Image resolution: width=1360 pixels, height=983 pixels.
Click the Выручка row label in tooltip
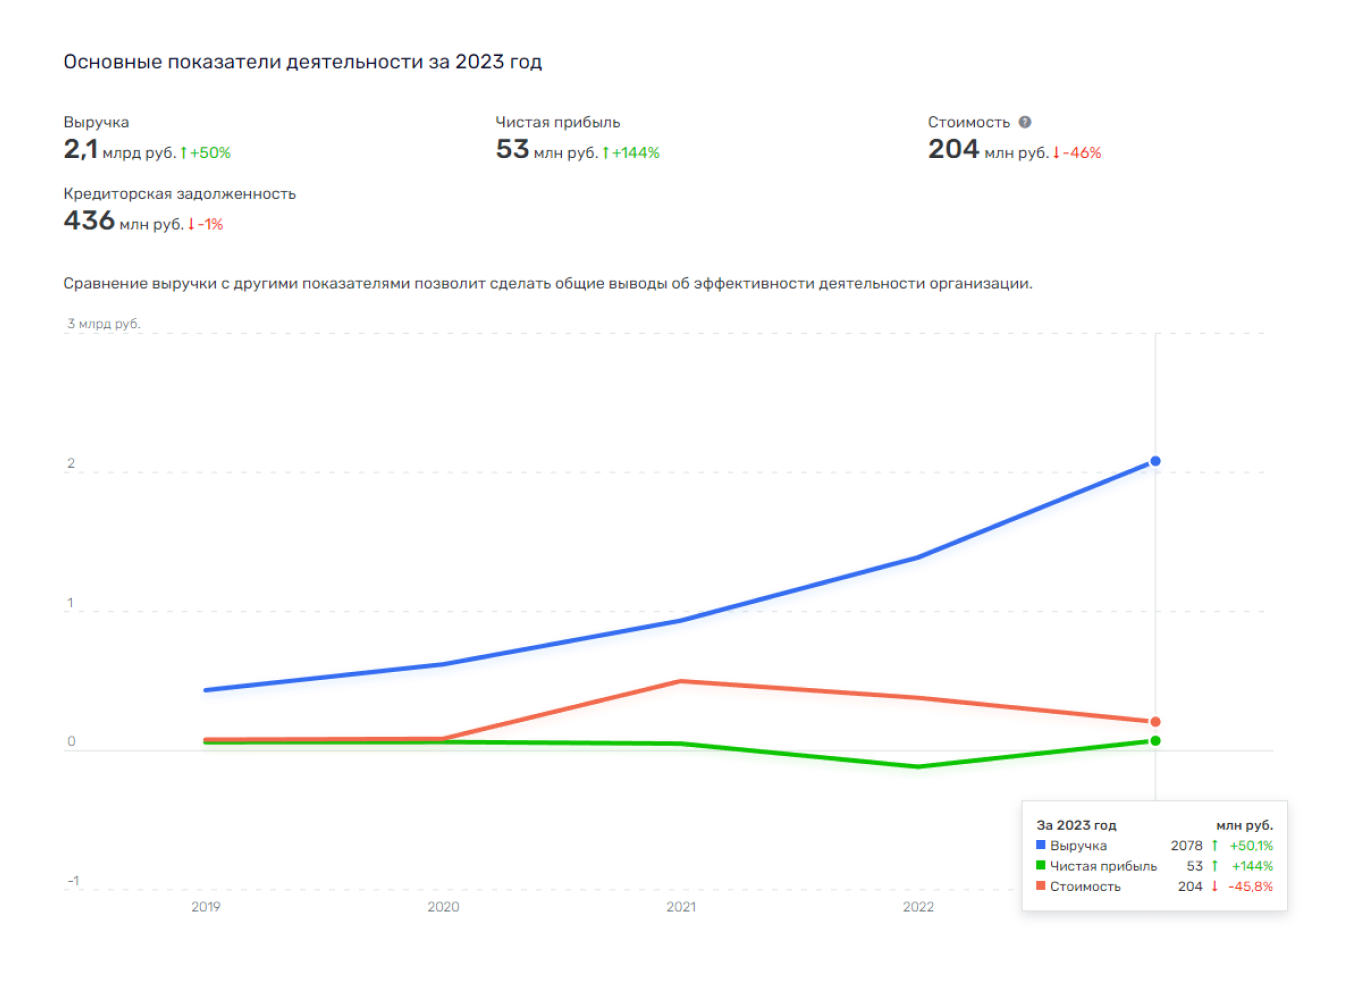point(1078,845)
